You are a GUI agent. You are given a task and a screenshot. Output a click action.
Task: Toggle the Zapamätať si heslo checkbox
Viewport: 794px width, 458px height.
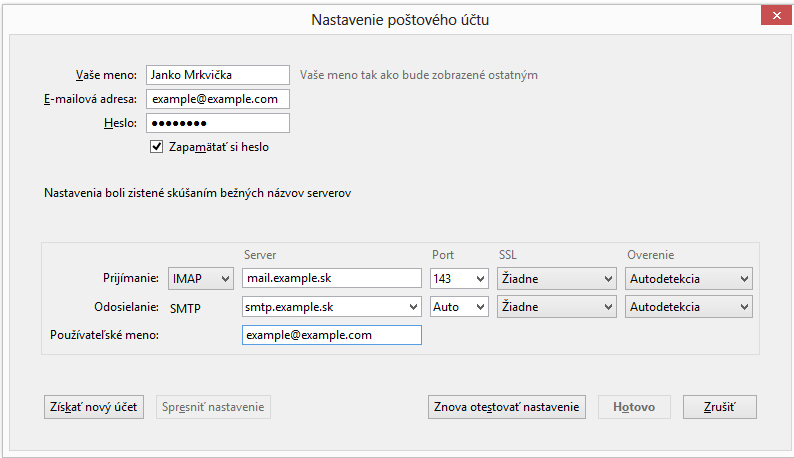pos(156,147)
